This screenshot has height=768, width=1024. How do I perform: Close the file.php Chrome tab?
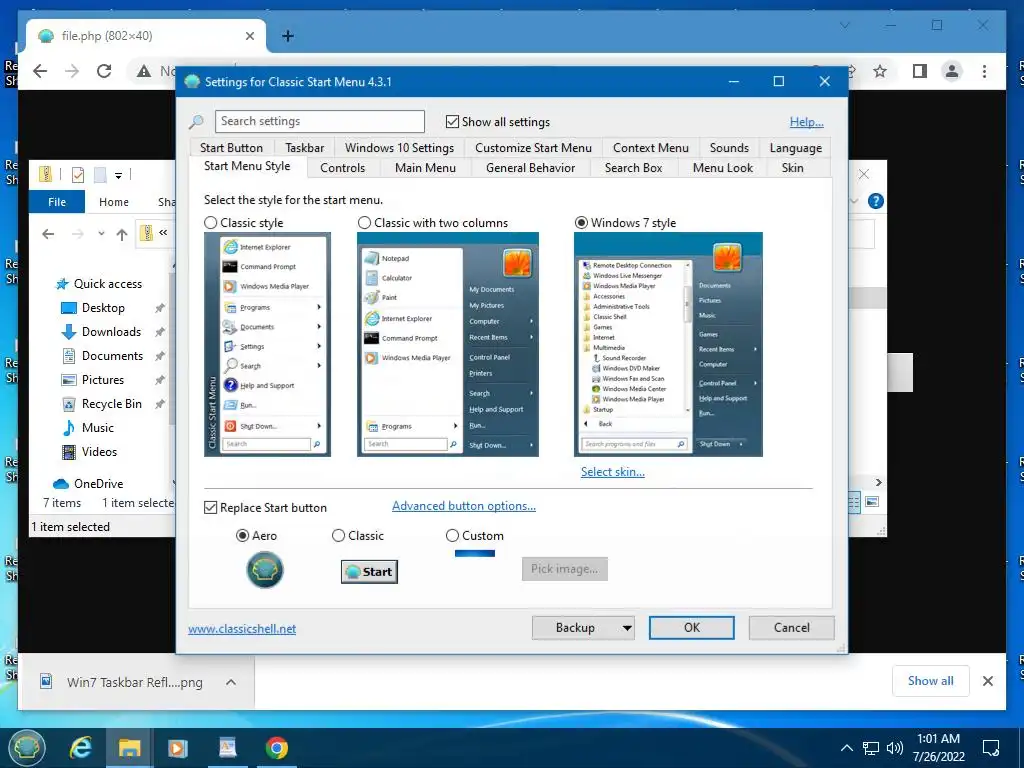(x=249, y=36)
